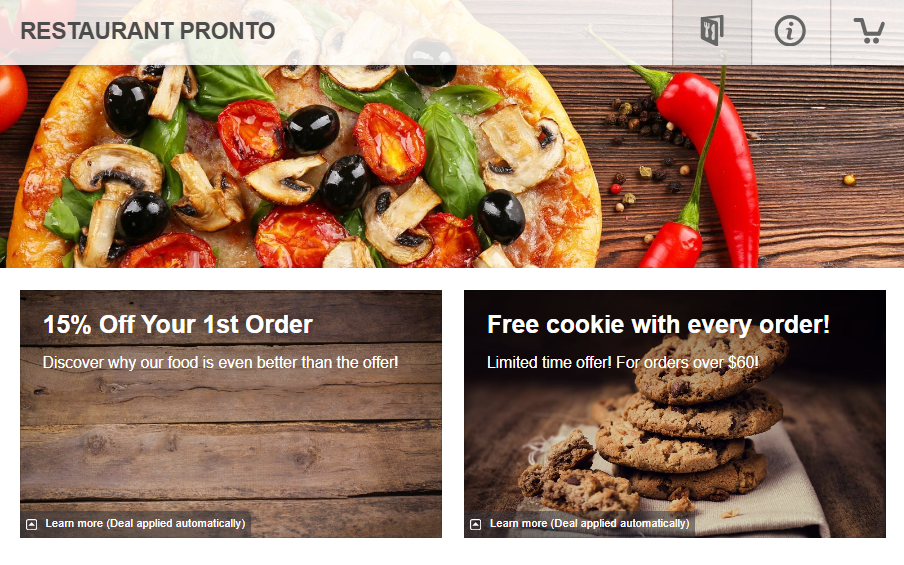
Task: Open the restaurant menu book icon
Action: 712,31
